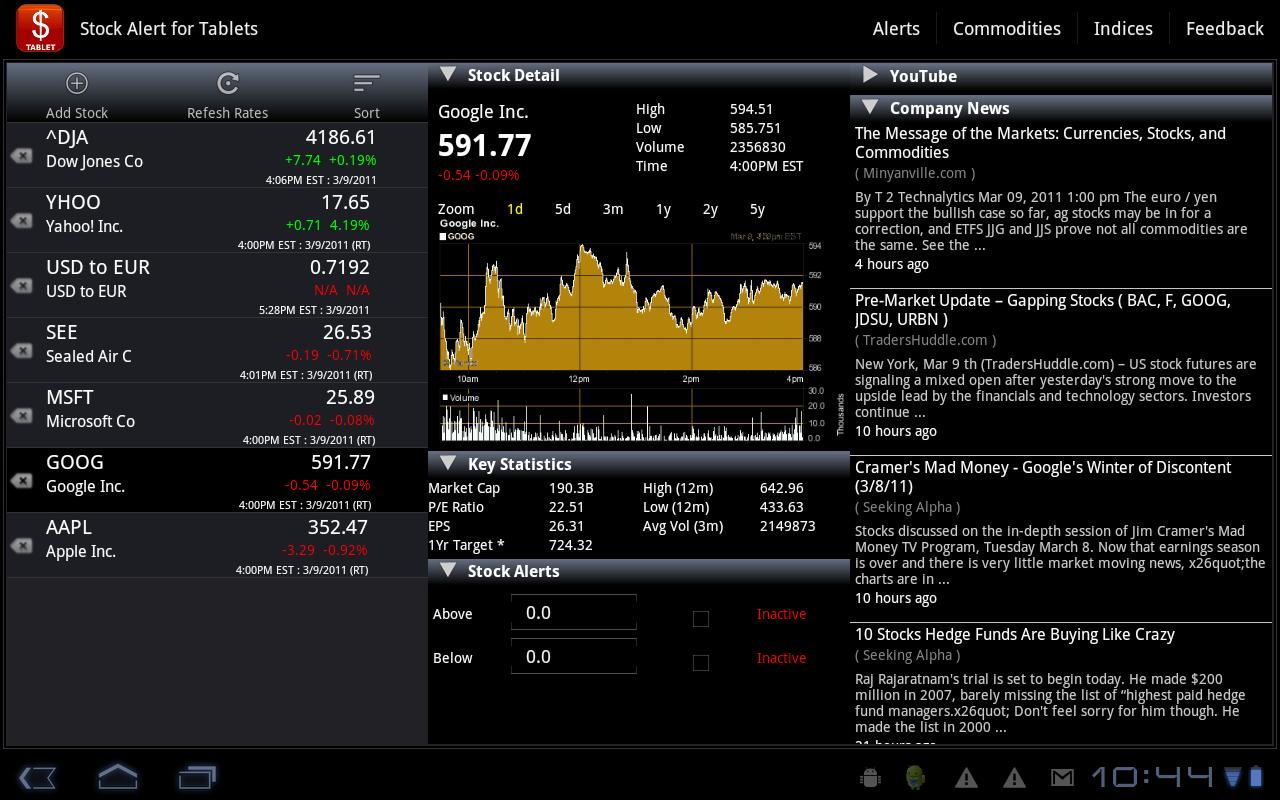Delete the YHOO row using its X icon

click(21, 221)
